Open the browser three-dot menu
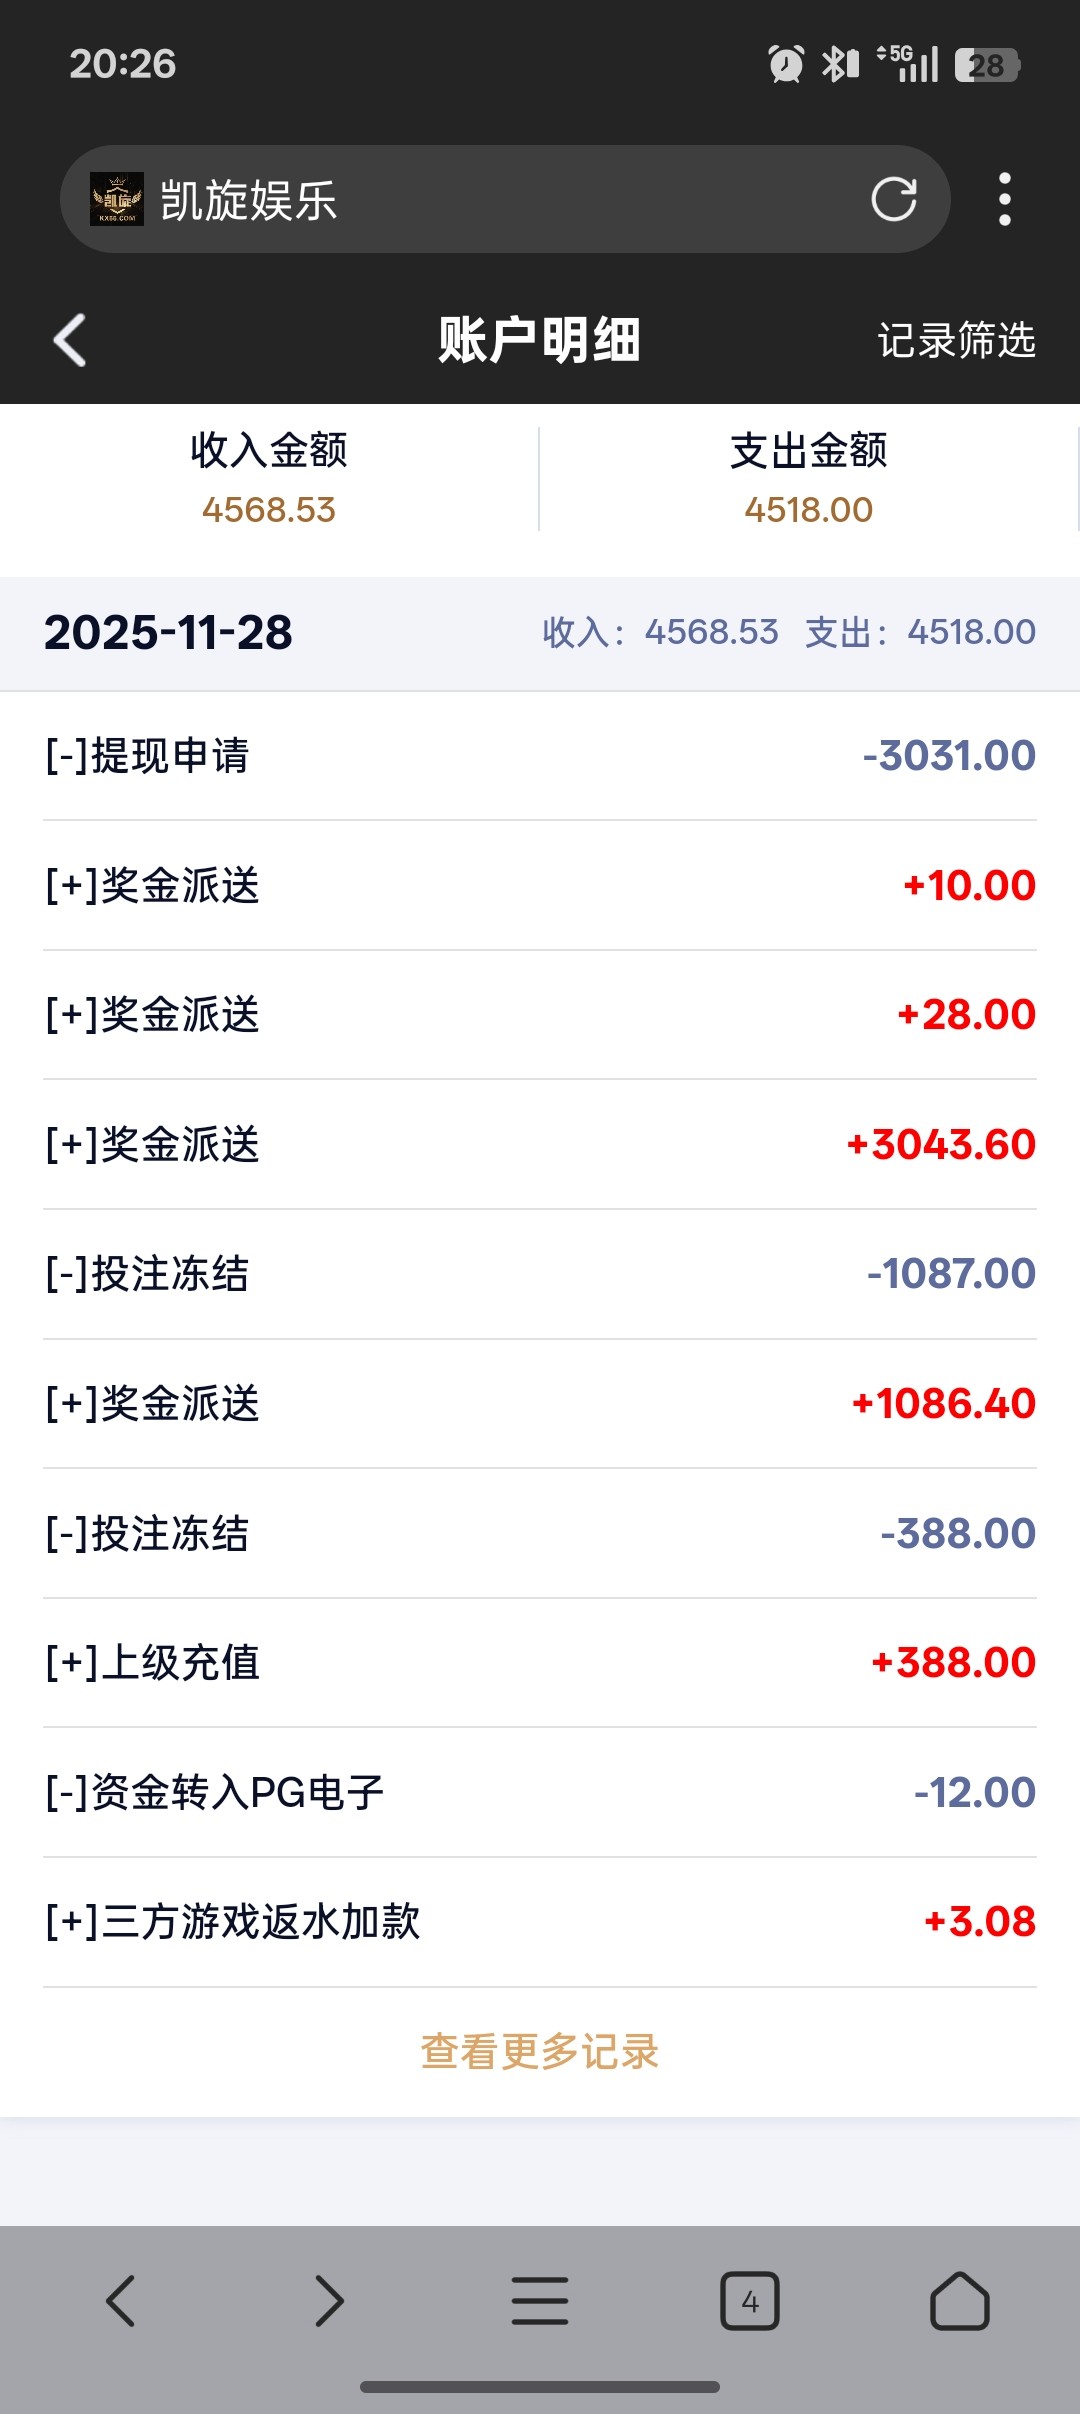This screenshot has width=1080, height=2414. (x=1005, y=199)
